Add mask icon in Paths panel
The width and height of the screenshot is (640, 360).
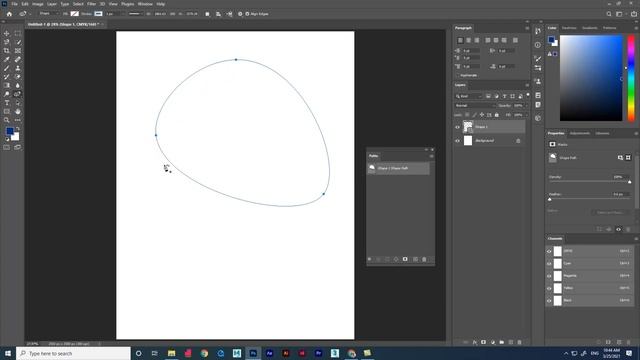pos(405,259)
